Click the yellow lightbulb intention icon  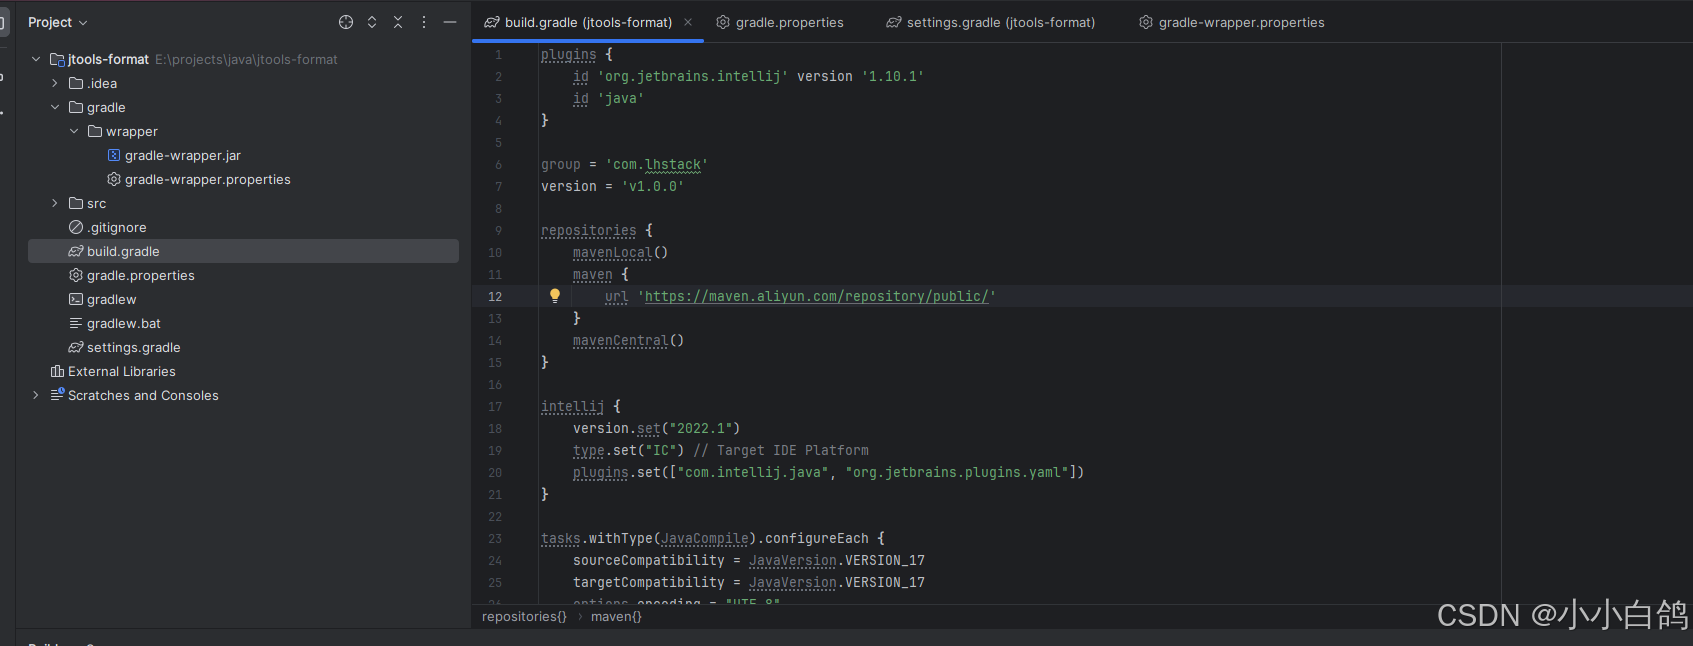click(x=555, y=296)
